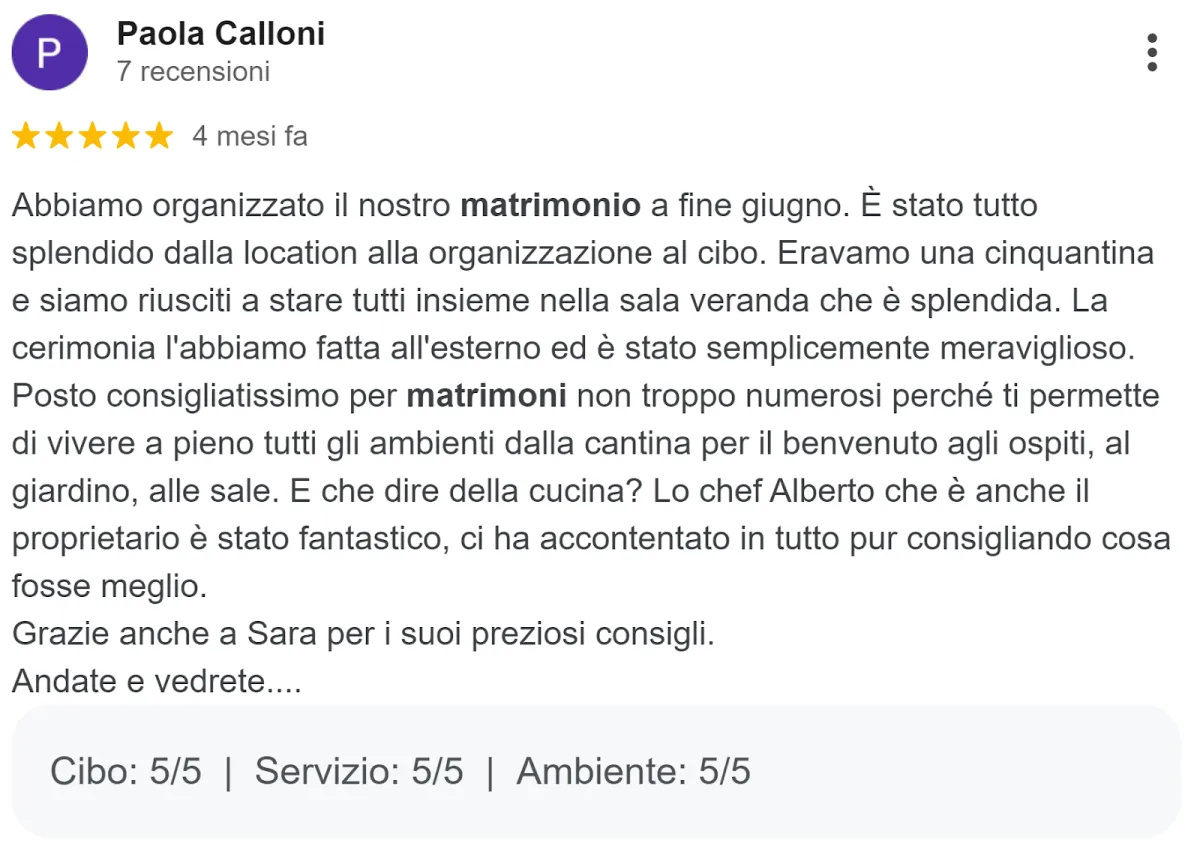Open the three-dot review options menu

1152,52
